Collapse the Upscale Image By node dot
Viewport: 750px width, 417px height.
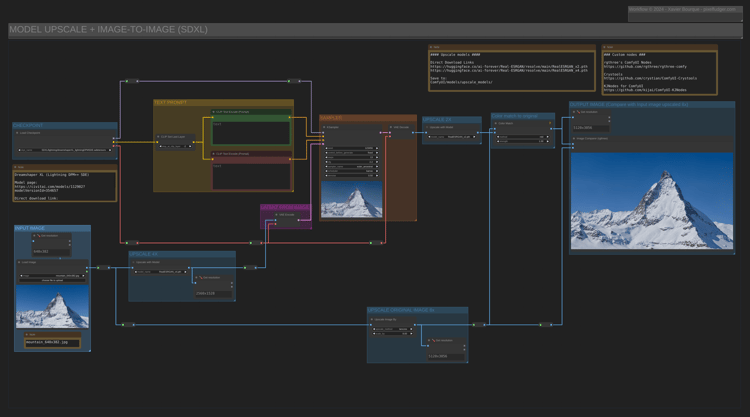click(x=372, y=319)
